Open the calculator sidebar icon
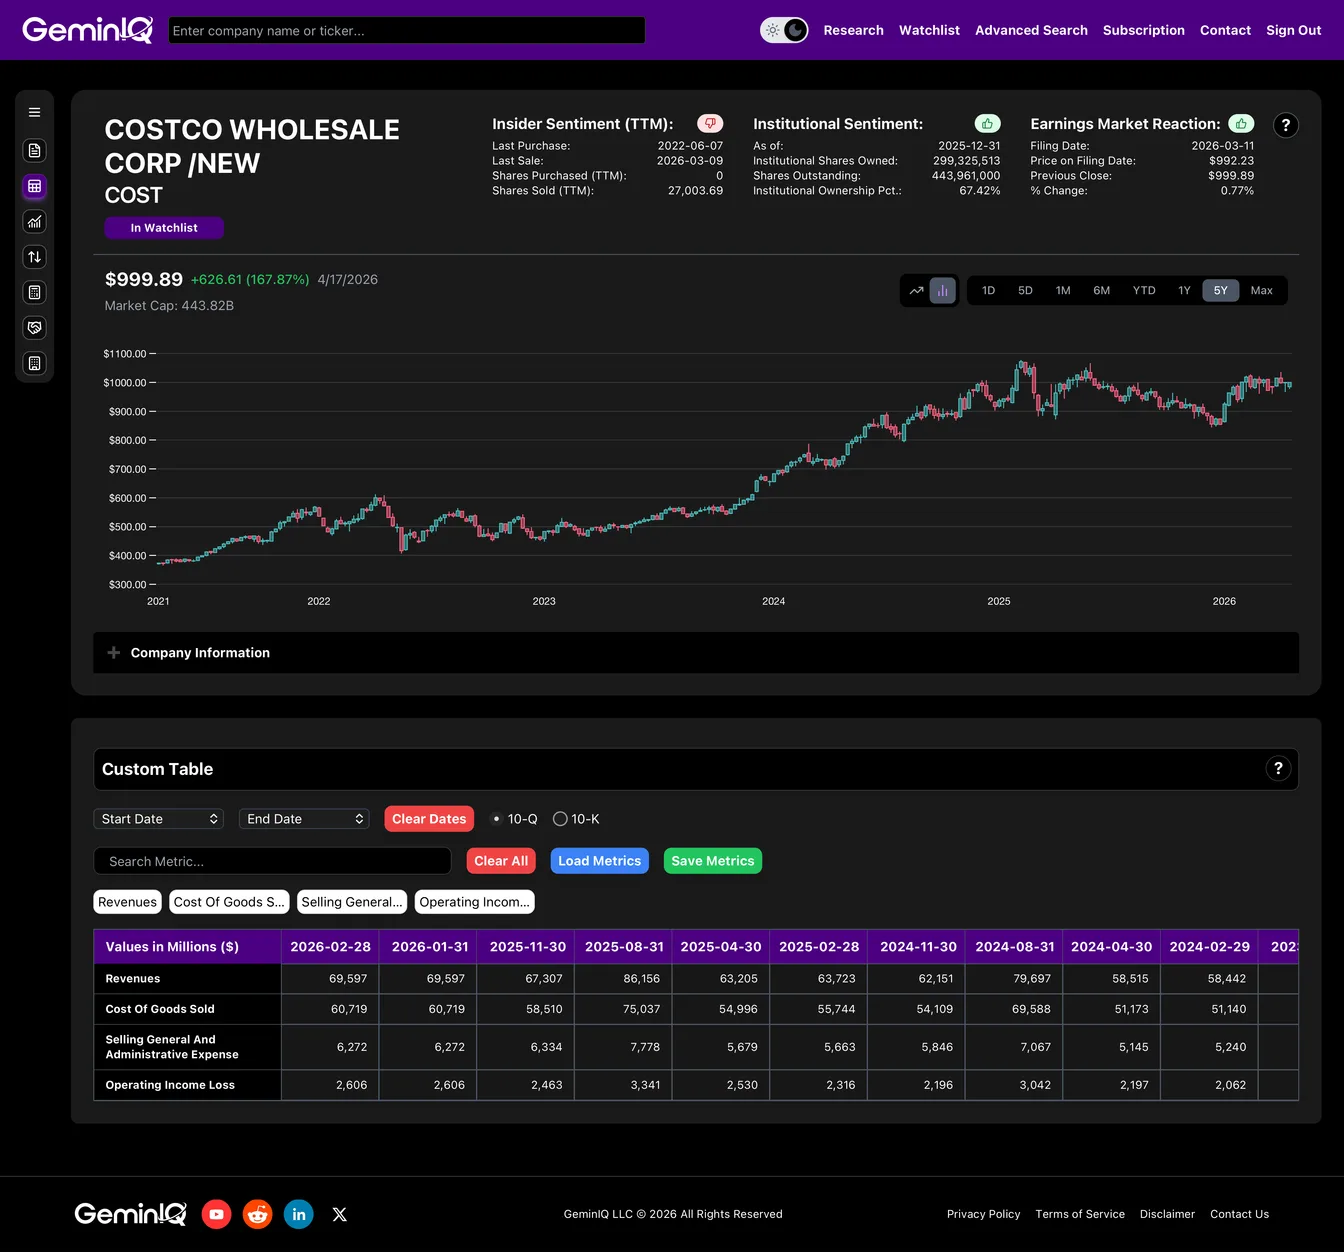1344x1252 pixels. tap(34, 293)
